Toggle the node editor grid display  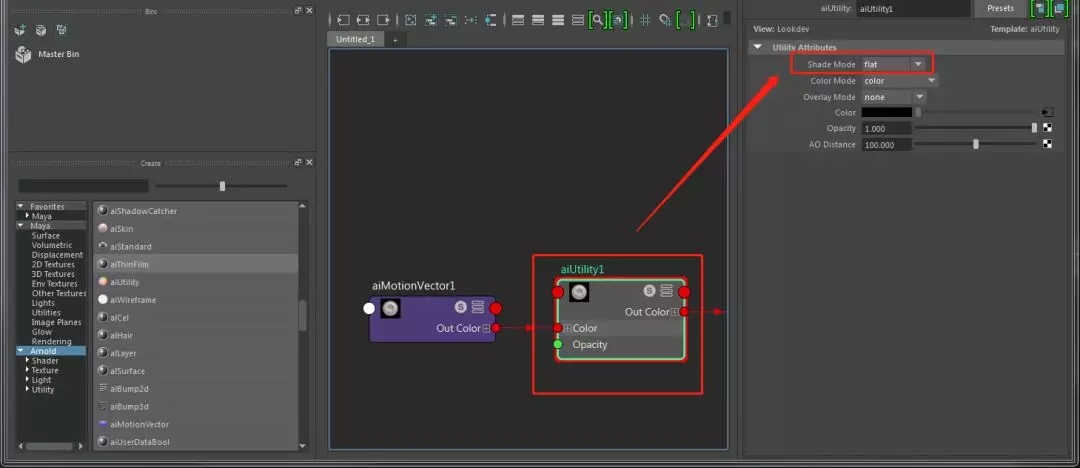tap(645, 21)
